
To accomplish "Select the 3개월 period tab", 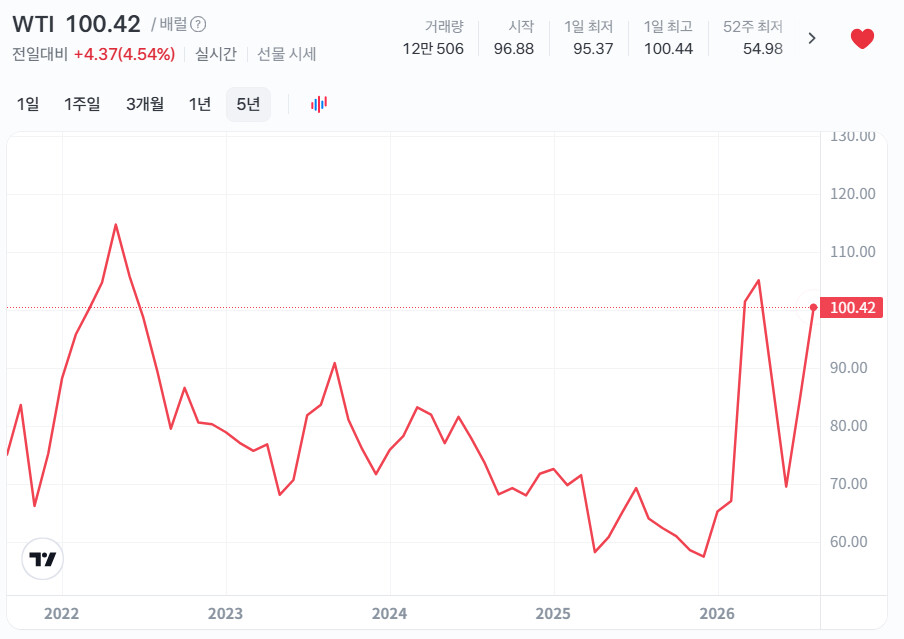I will 145,104.
